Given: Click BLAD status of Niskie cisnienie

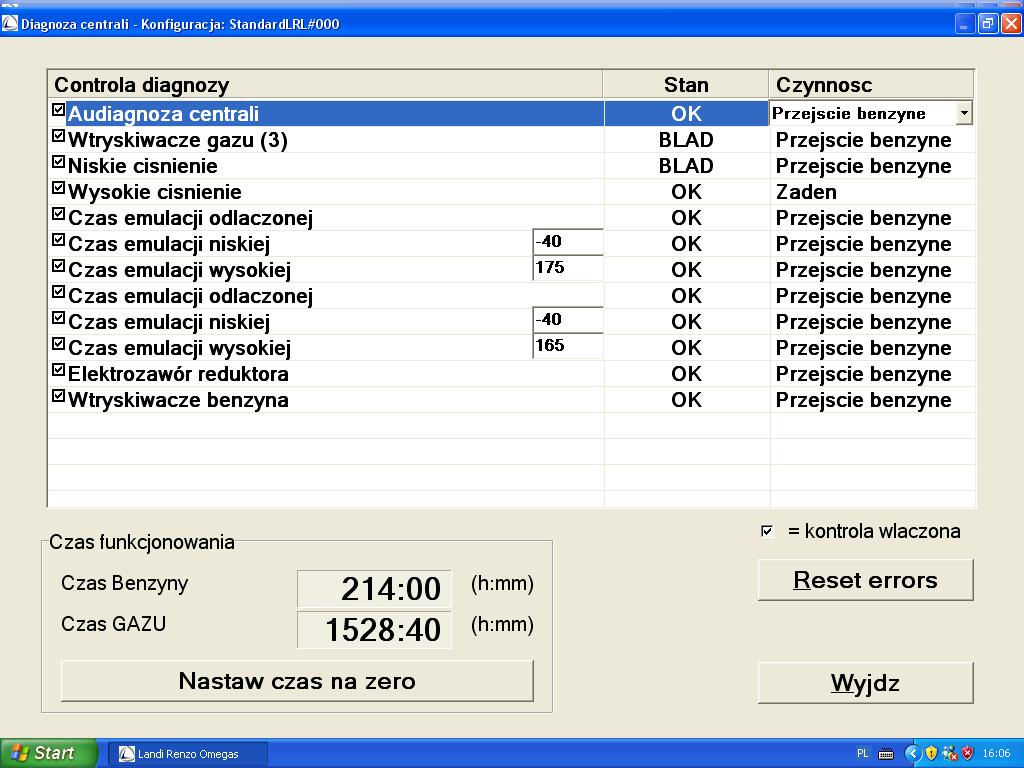Looking at the screenshot, I should (686, 166).
